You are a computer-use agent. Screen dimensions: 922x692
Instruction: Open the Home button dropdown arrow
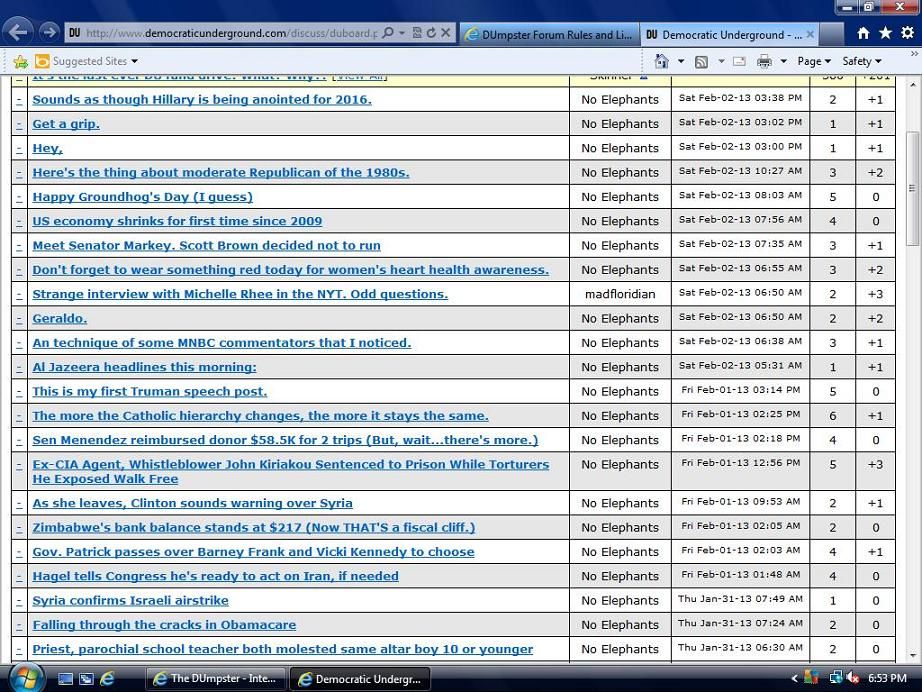pyautogui.click(x=681, y=61)
